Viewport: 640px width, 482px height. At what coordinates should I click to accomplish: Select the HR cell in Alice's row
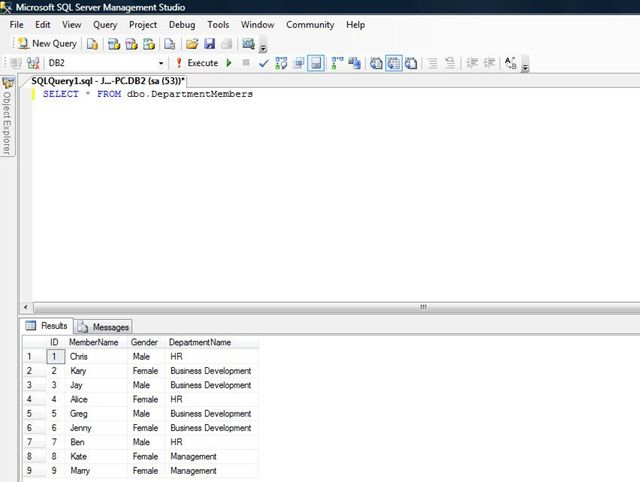pyautogui.click(x=212, y=399)
